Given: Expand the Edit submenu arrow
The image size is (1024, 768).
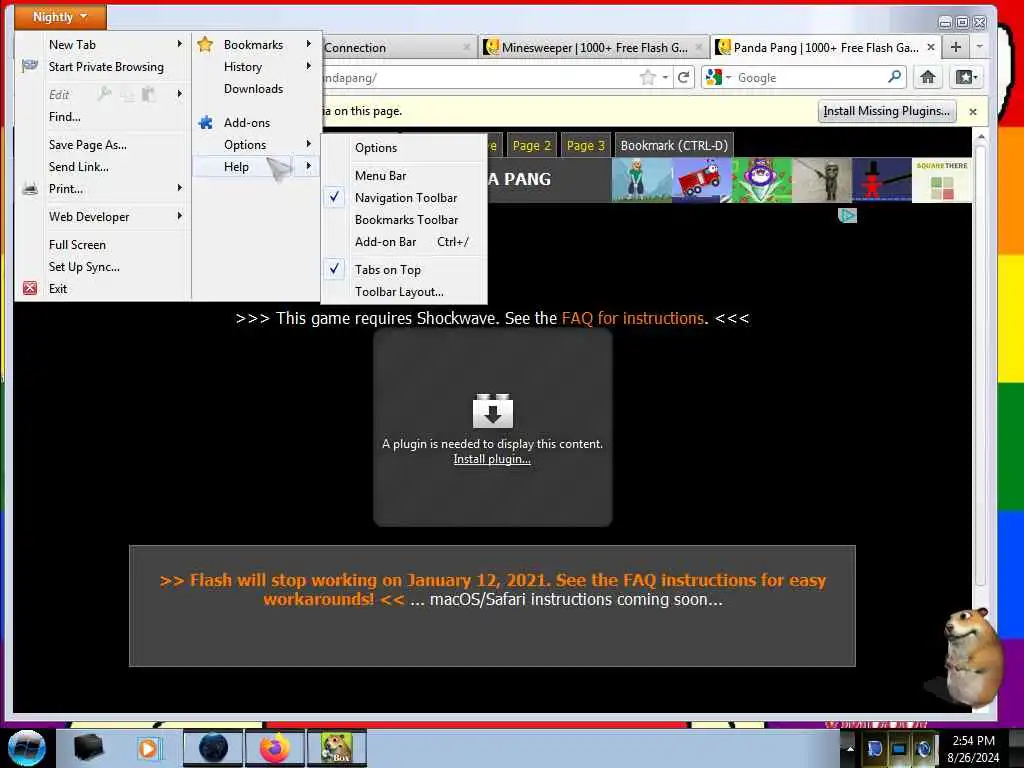Looking at the screenshot, I should tap(179, 94).
